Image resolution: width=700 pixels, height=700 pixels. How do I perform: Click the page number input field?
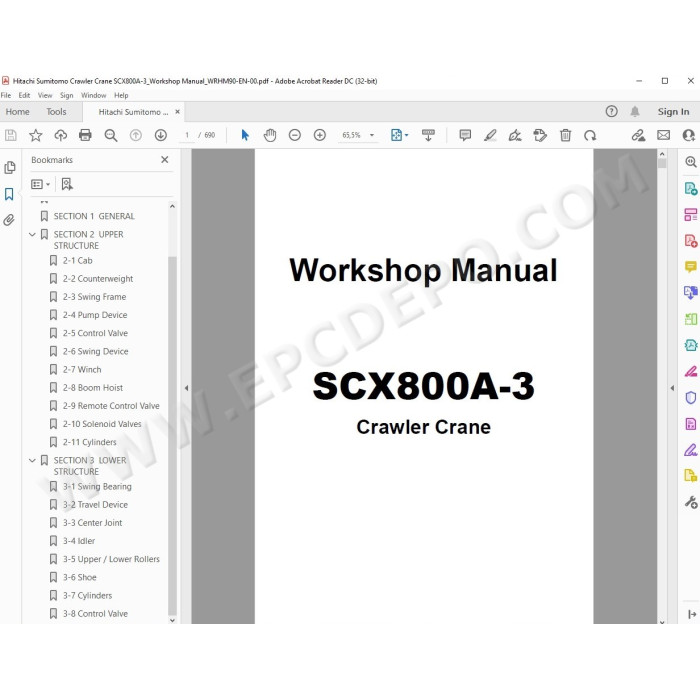pyautogui.click(x=187, y=135)
